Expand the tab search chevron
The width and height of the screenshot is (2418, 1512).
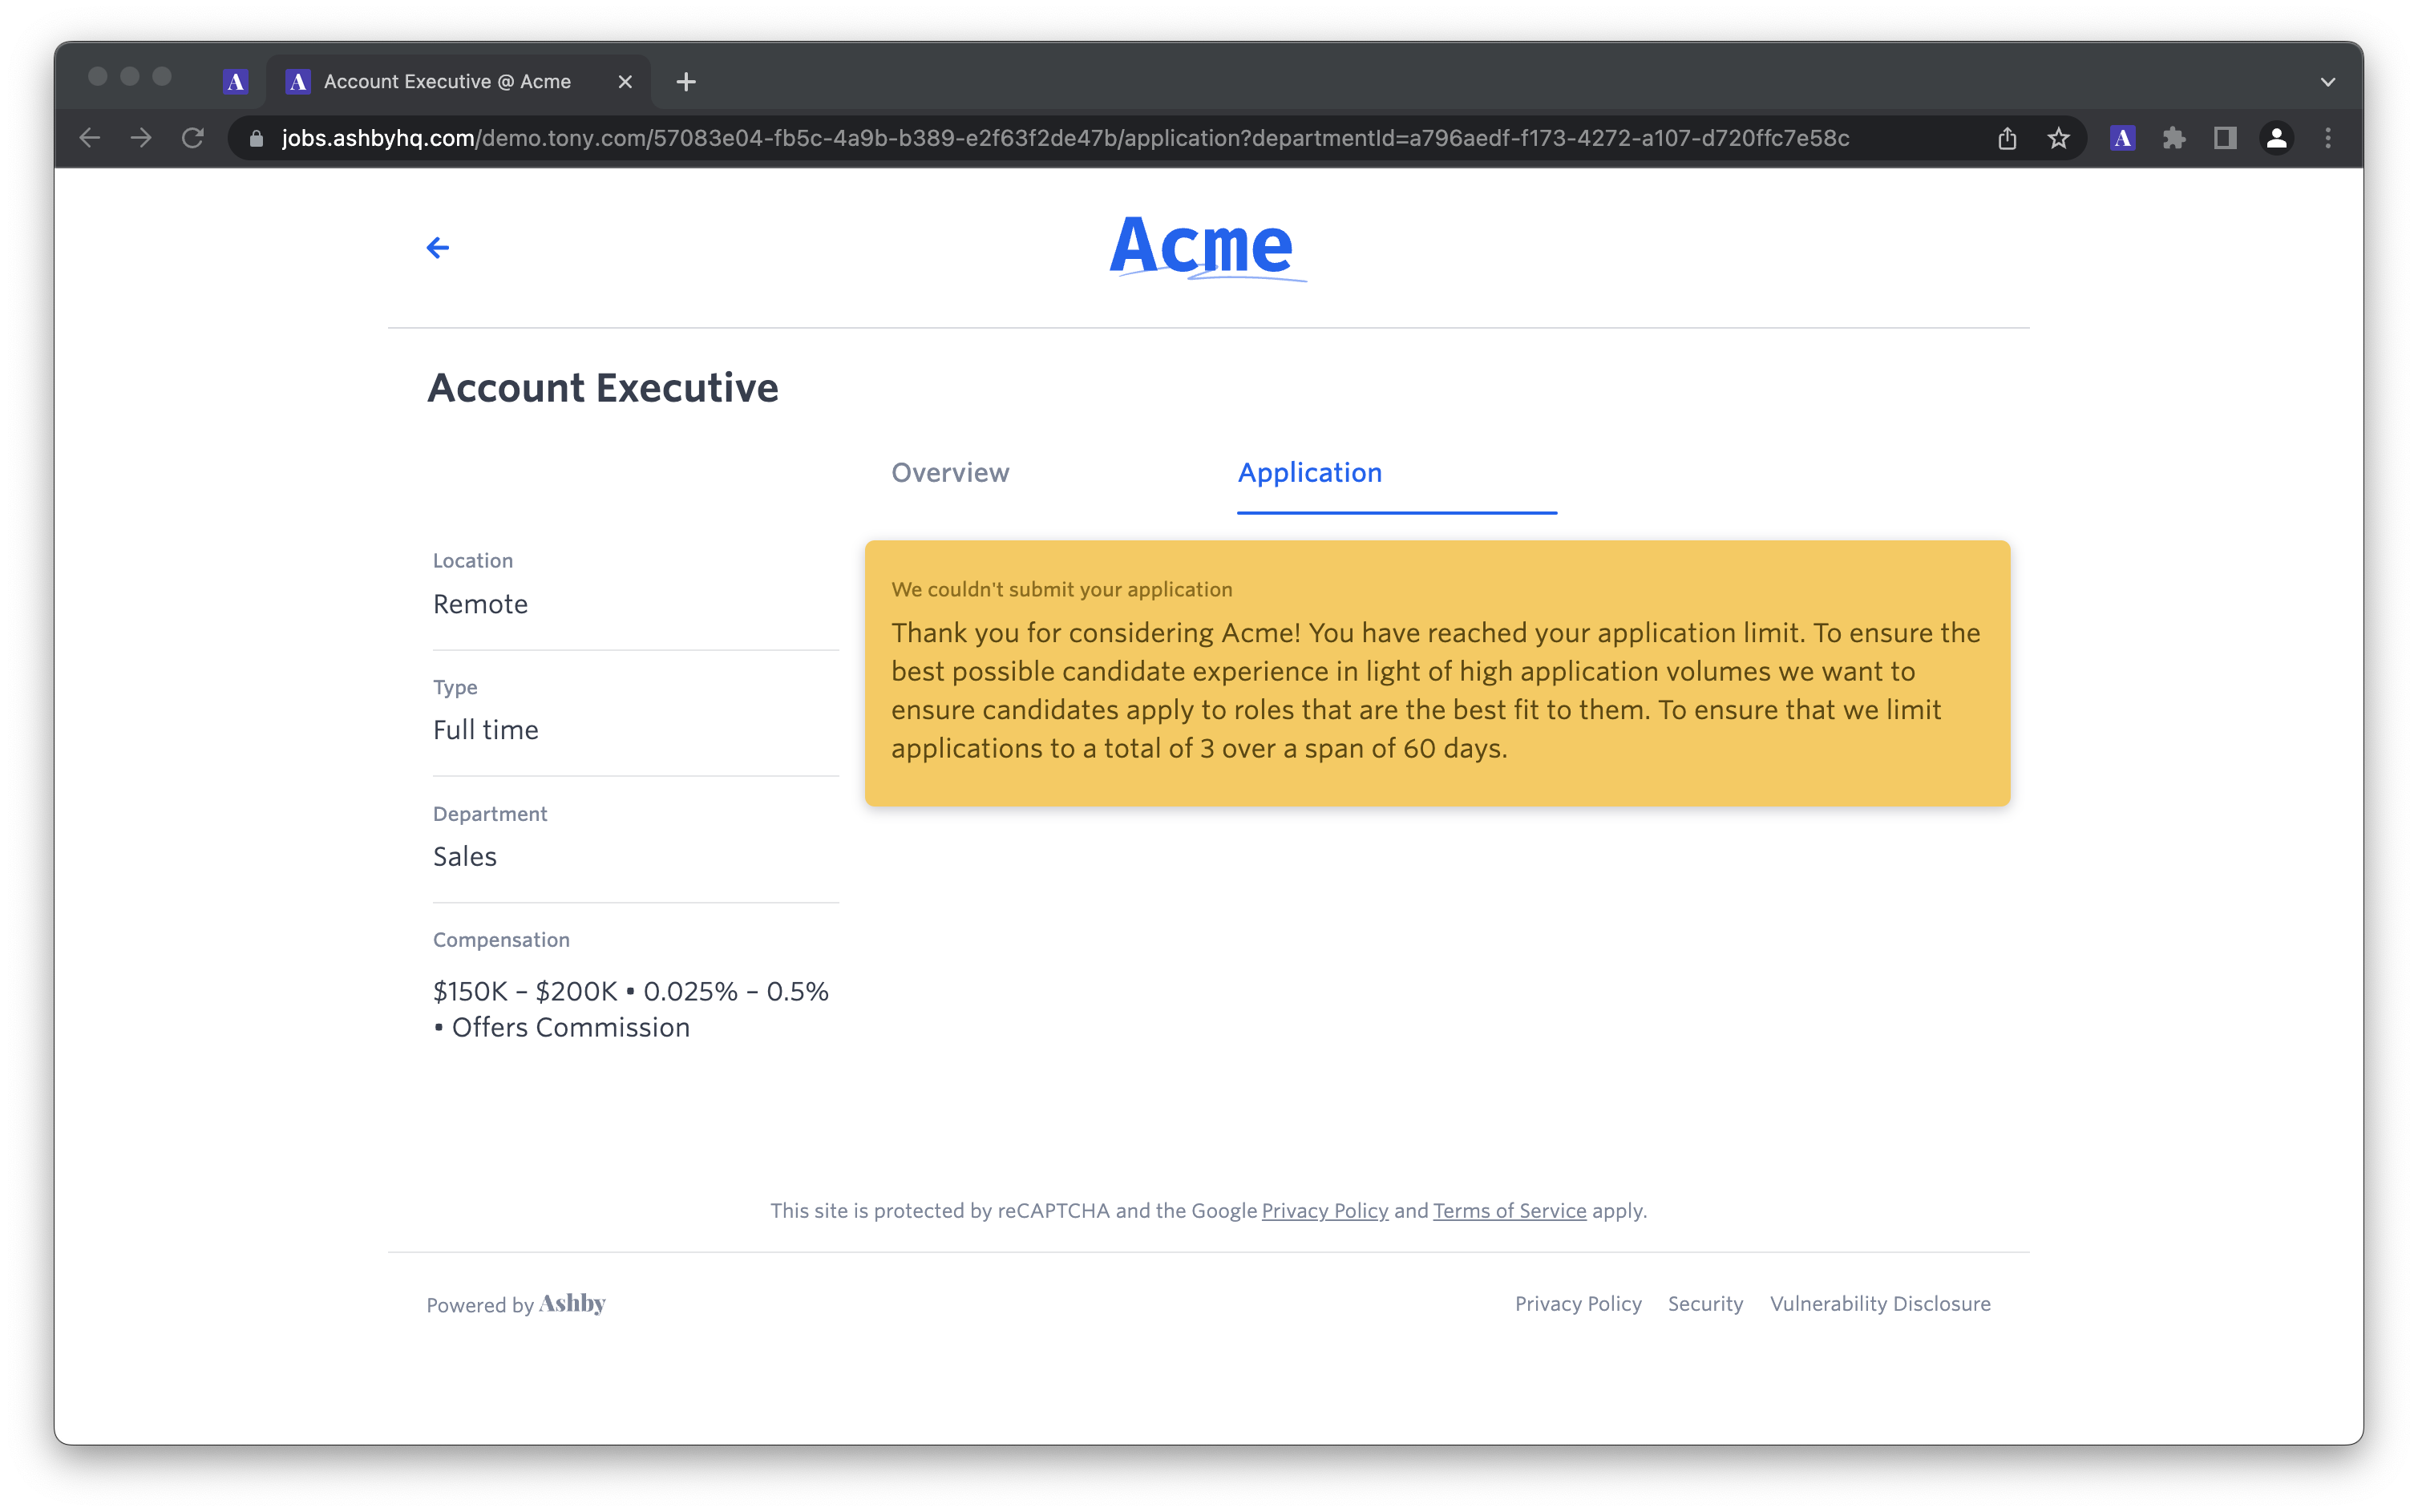pyautogui.click(x=2328, y=82)
